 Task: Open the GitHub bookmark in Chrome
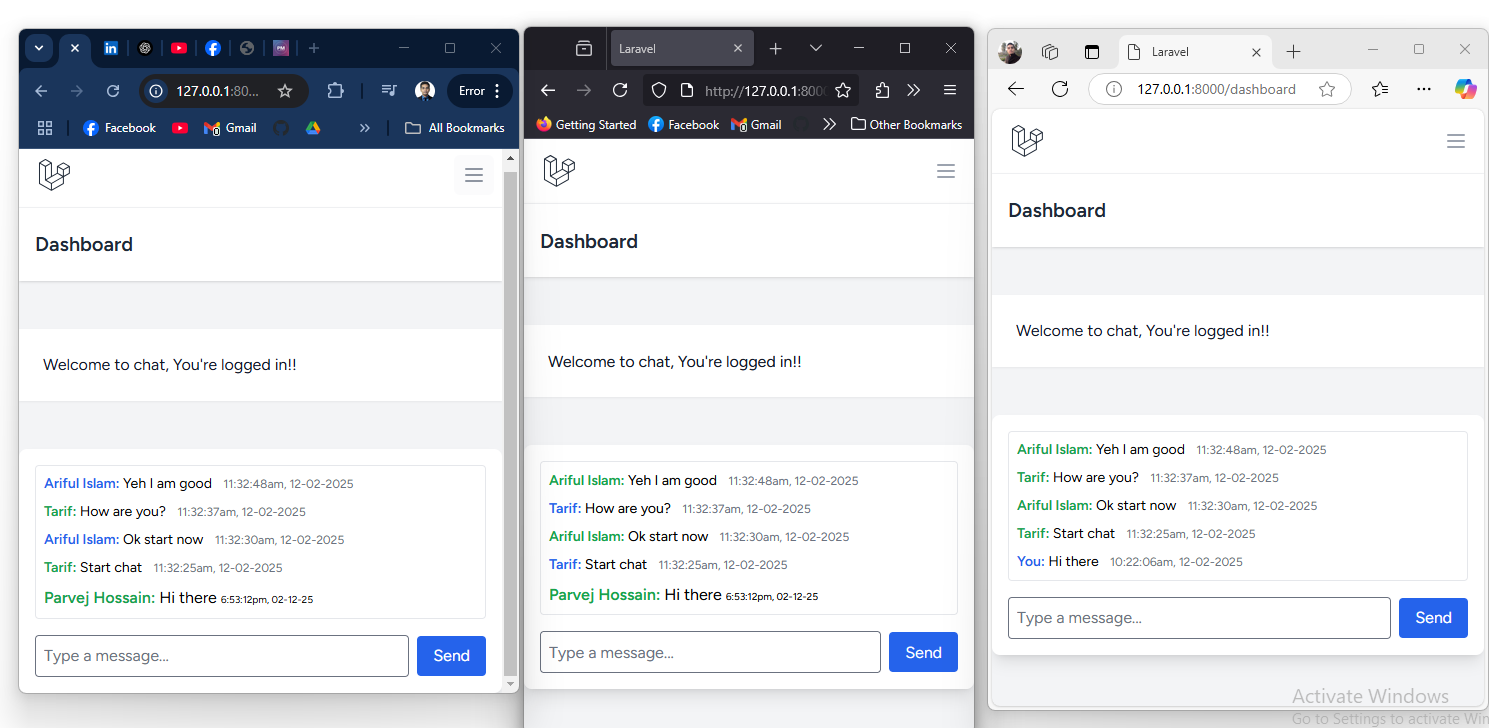point(281,128)
